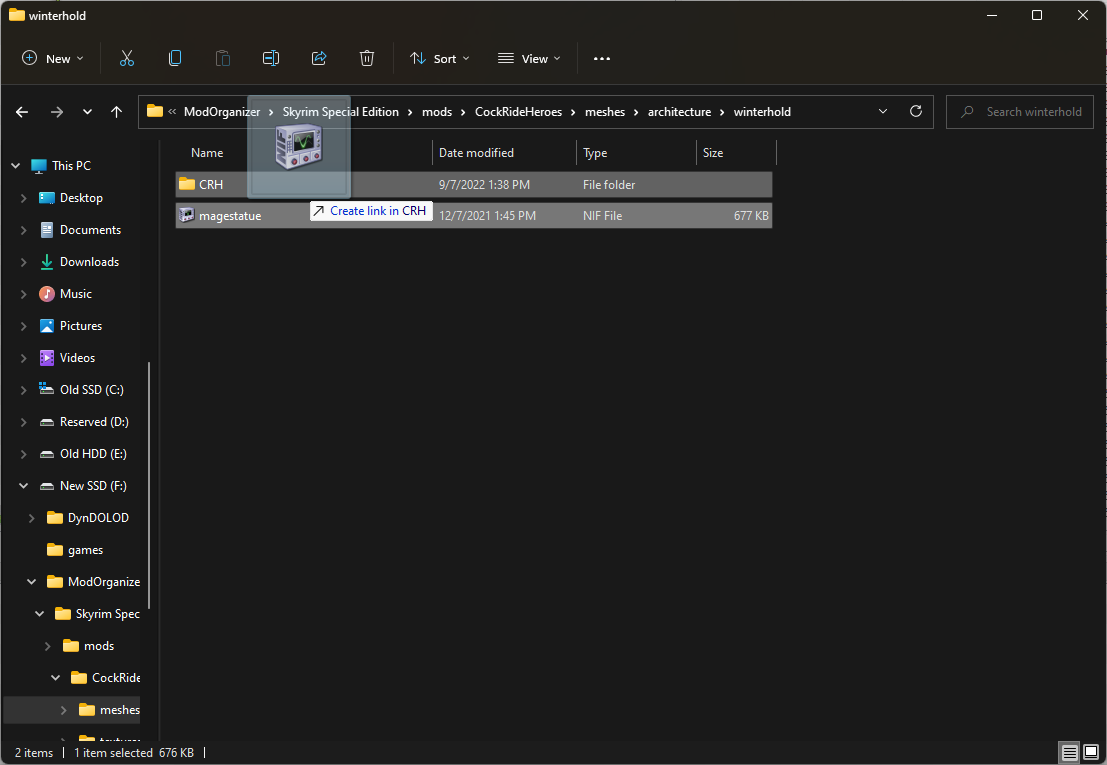Click the winterhold breadcrumb segment
Viewport: 1107px width, 765px height.
(x=762, y=112)
